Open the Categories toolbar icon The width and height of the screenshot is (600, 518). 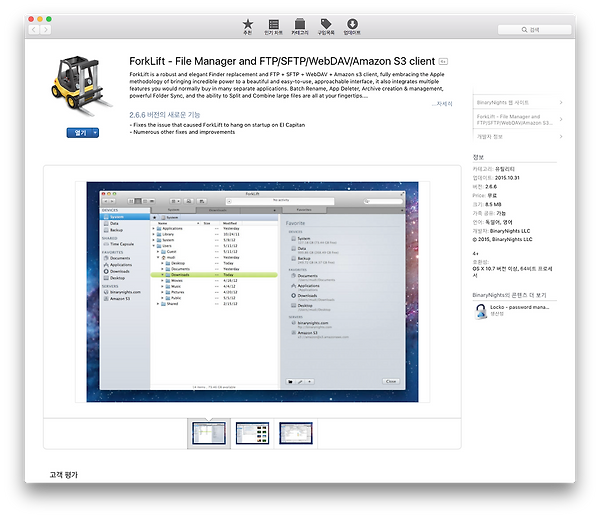coord(300,26)
